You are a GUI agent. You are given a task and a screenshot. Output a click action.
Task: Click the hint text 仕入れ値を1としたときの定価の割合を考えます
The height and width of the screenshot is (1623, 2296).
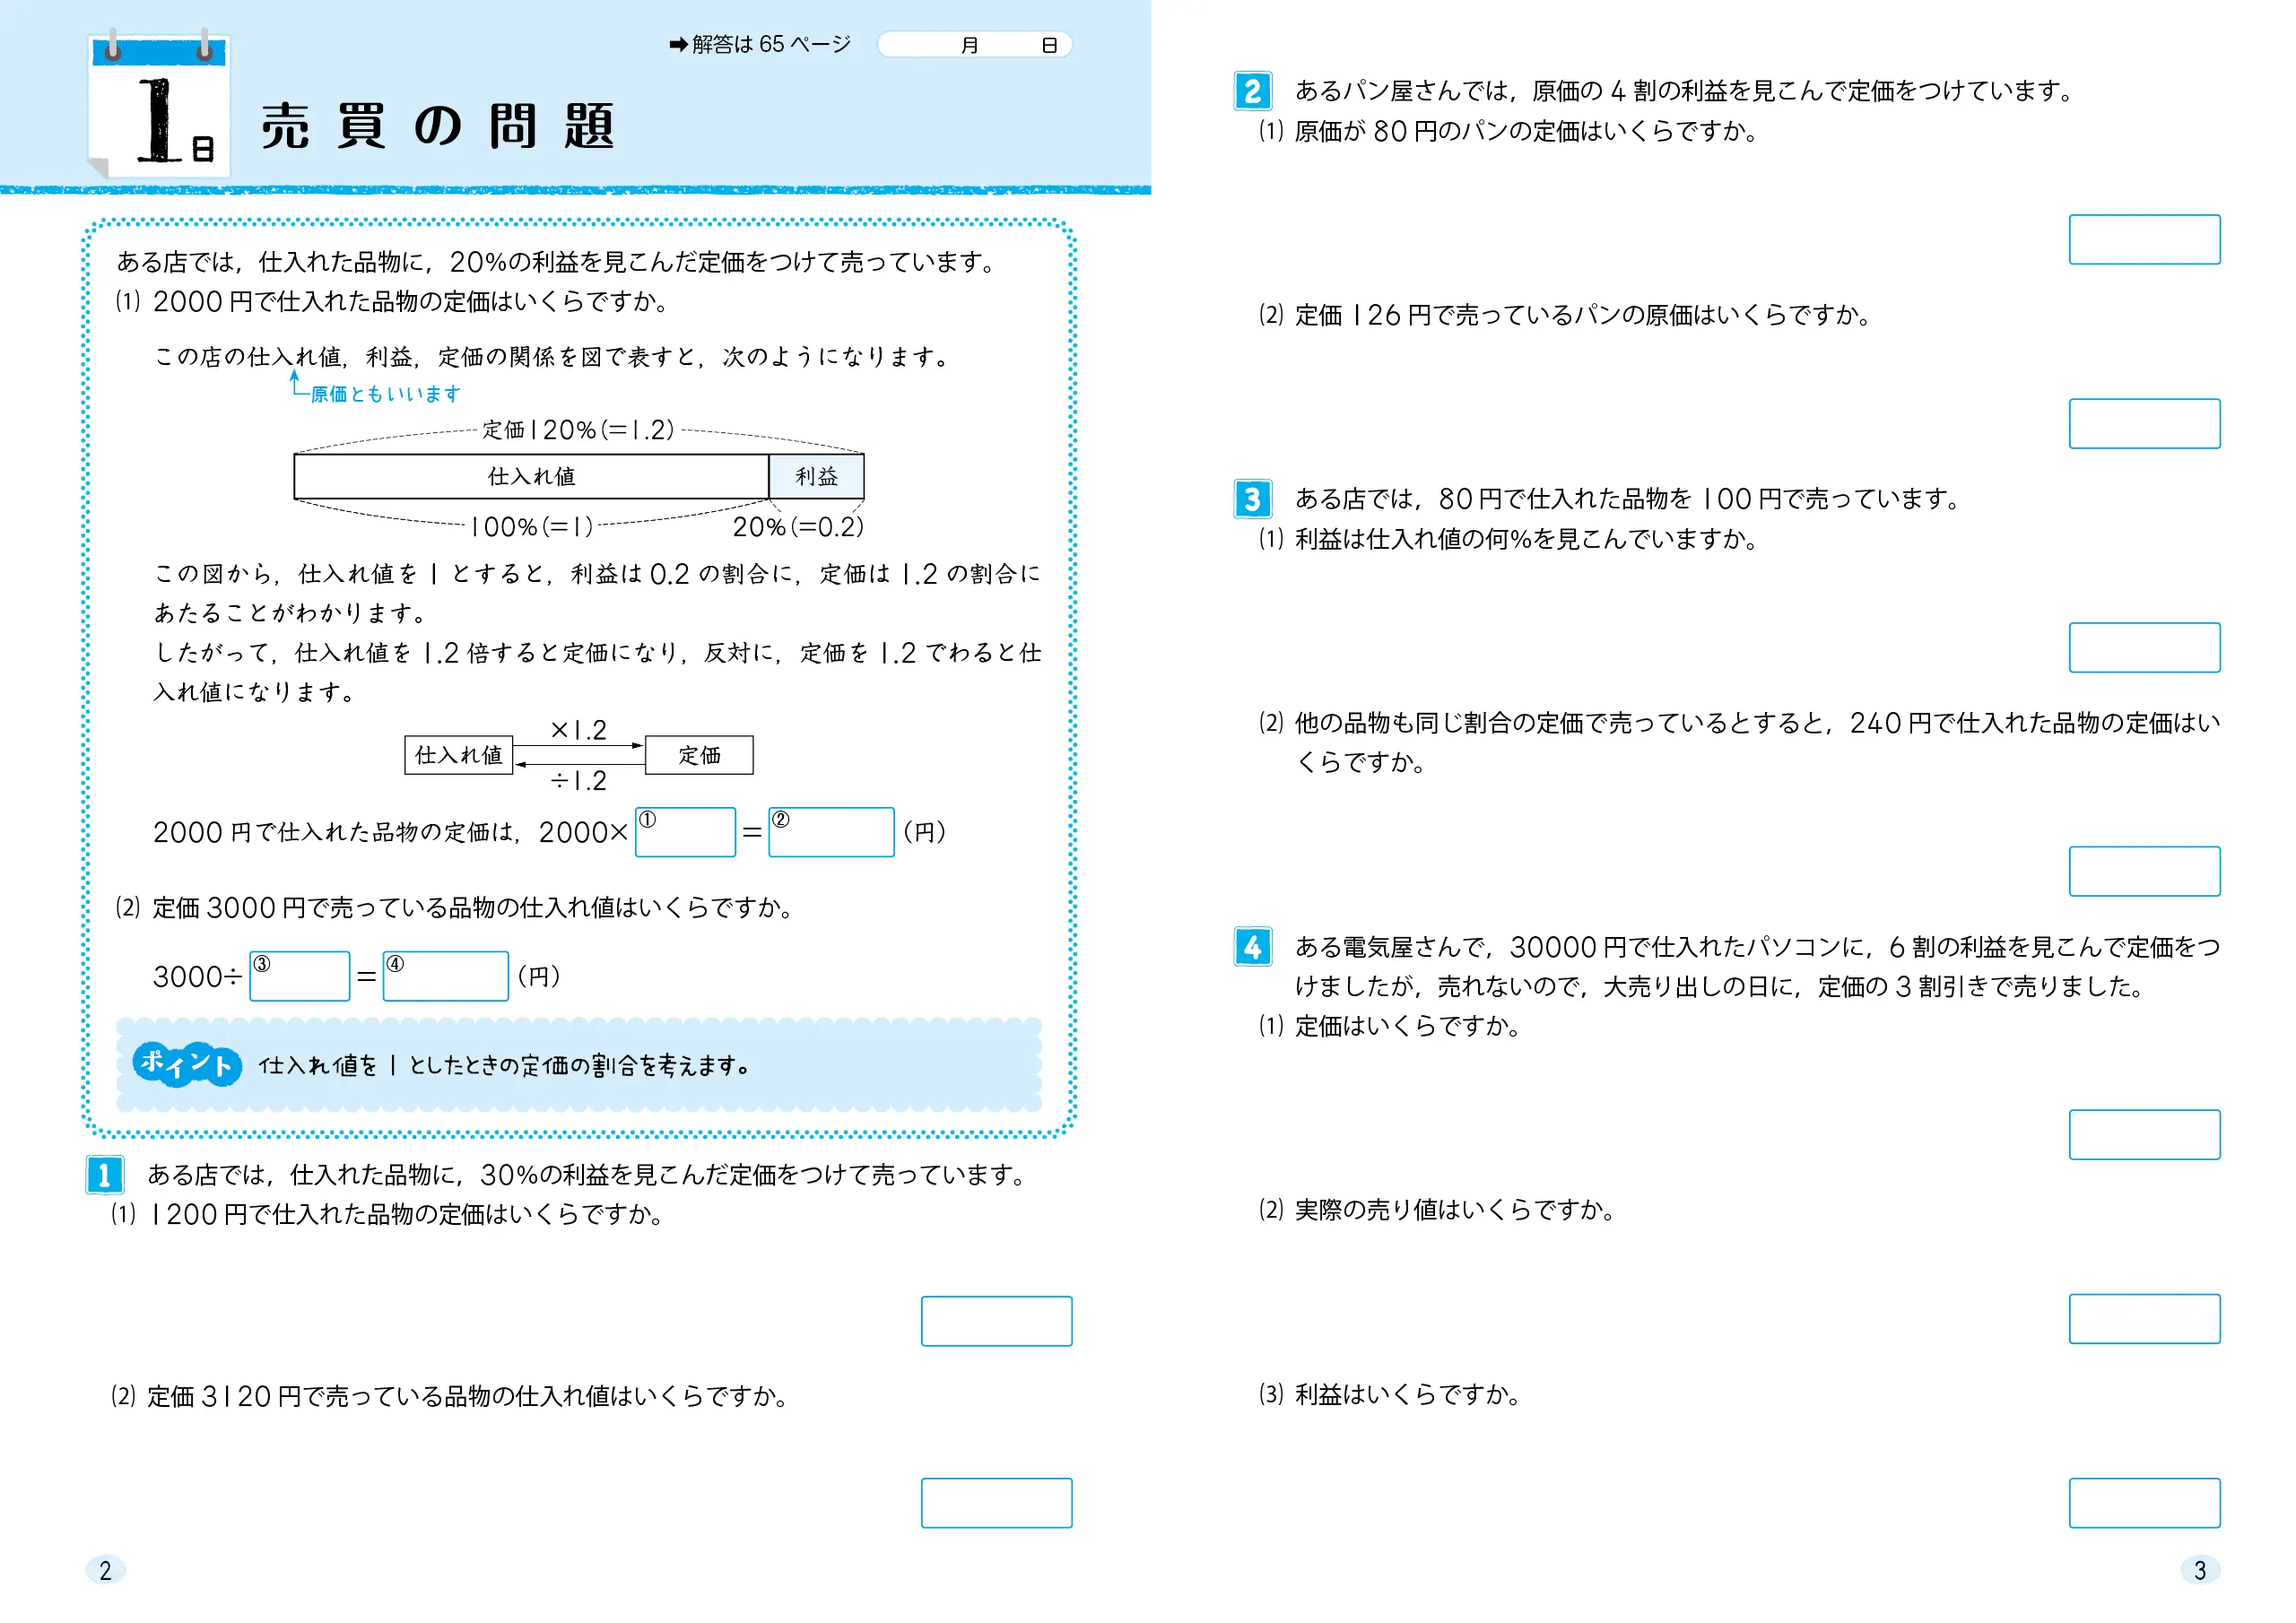505,1066
